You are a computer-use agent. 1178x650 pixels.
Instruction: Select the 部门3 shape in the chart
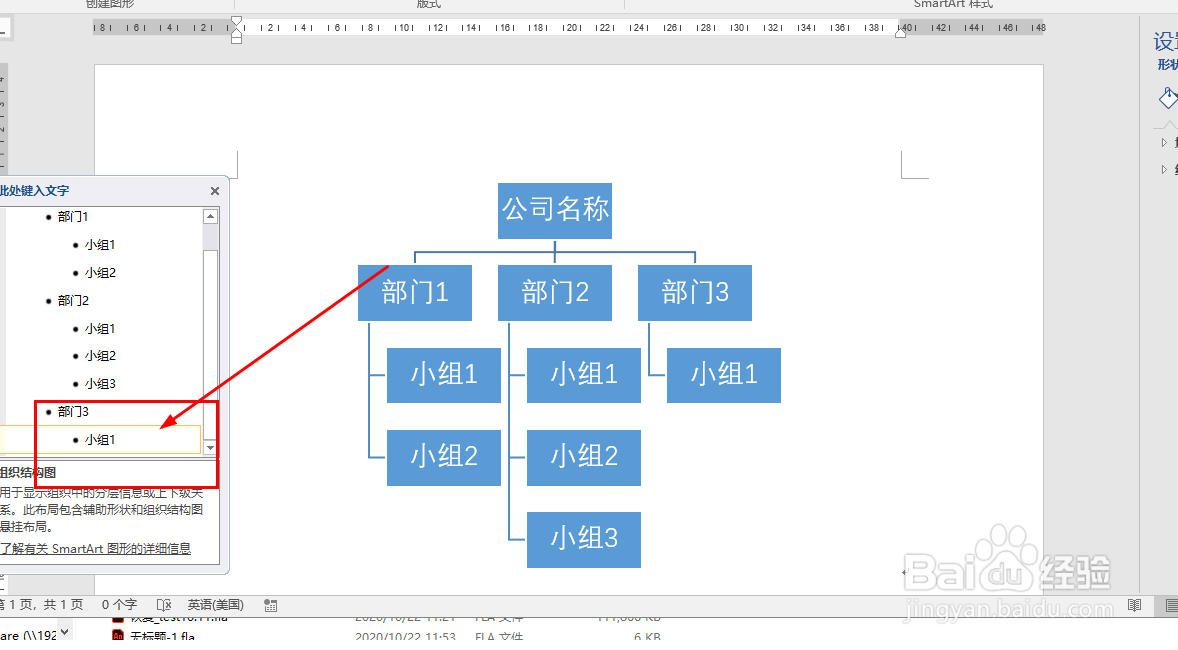pyautogui.click(x=695, y=292)
